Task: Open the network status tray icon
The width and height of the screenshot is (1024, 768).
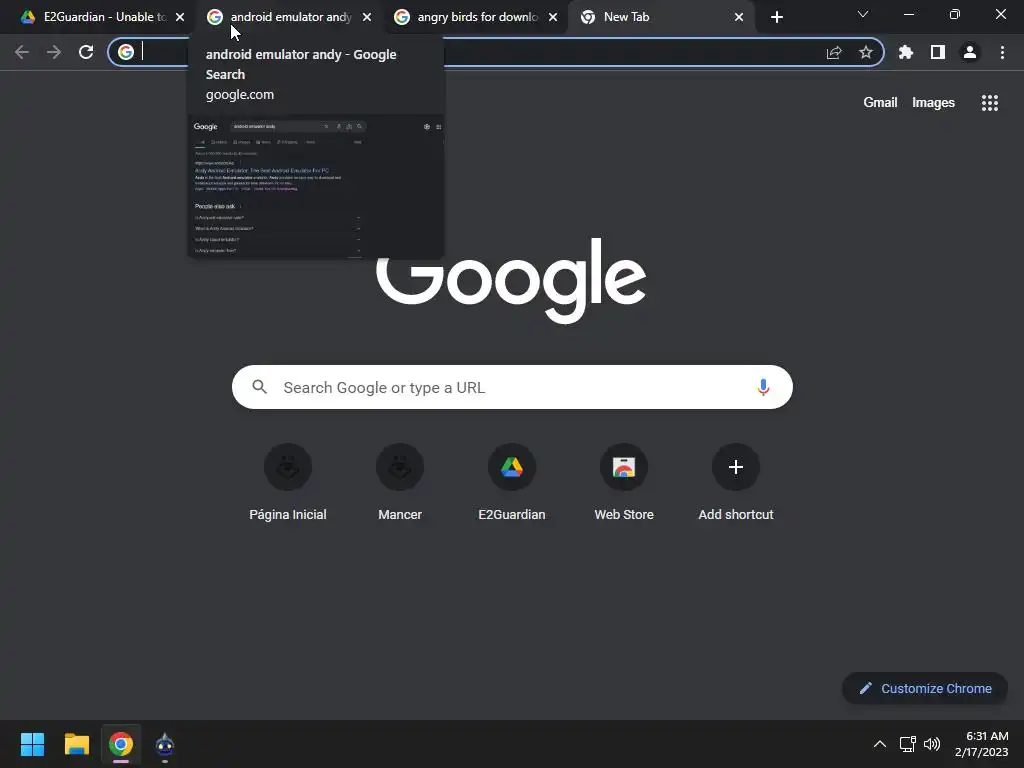Action: [x=907, y=744]
